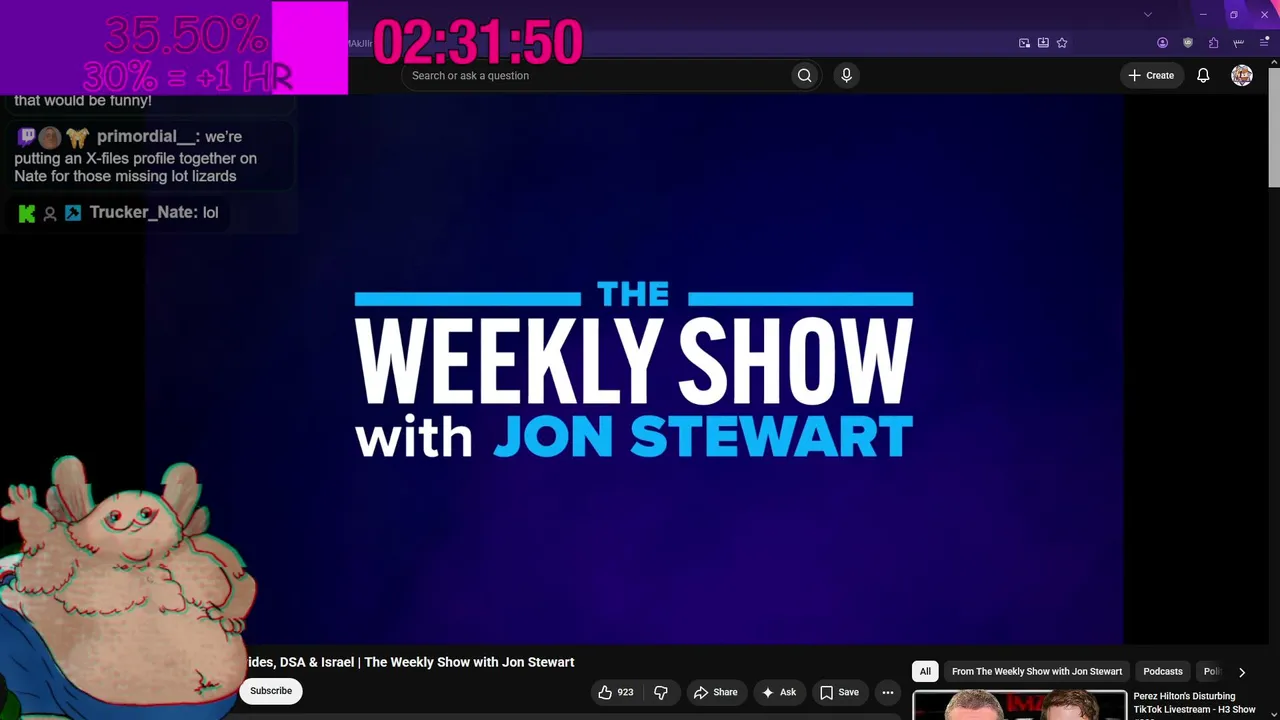This screenshot has height=720, width=1280.
Task: Minimize the browser window
Action: click(1203, 14)
